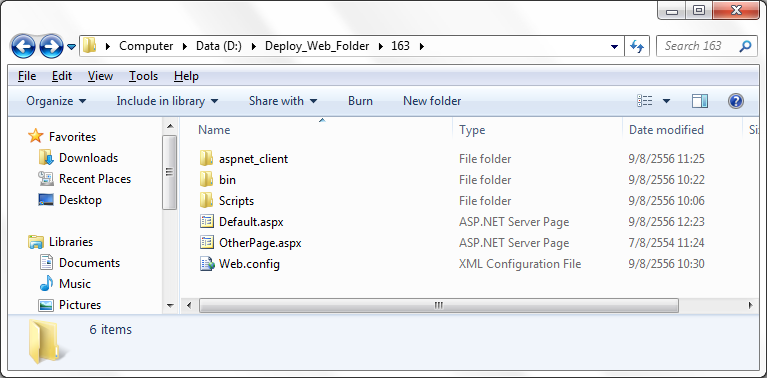767x378 pixels.
Task: Go forward with the Forward arrow button
Action: click(x=51, y=47)
